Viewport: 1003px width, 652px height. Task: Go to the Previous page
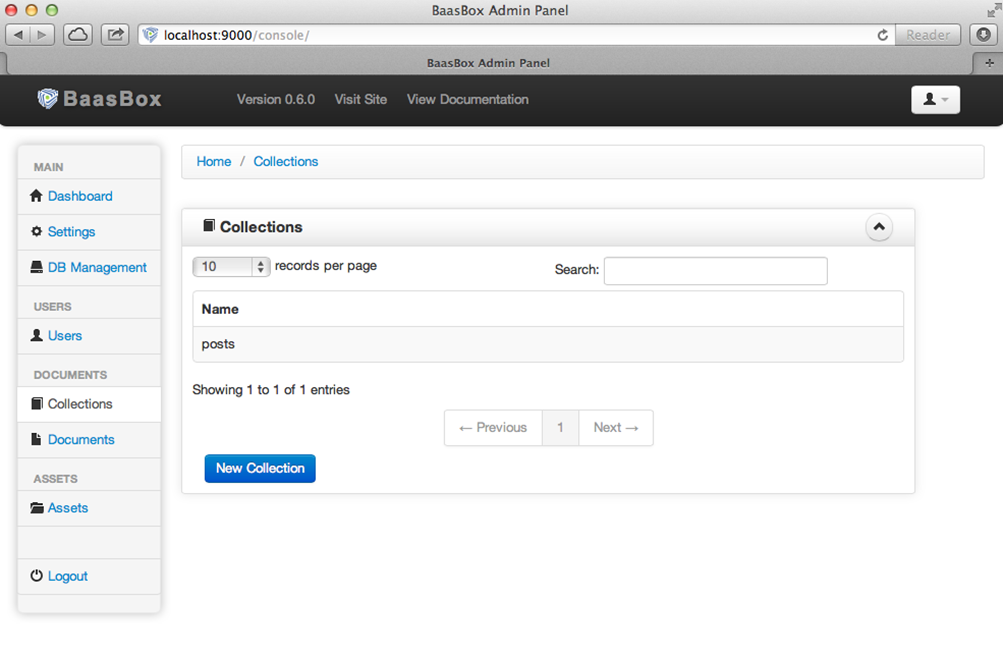pyautogui.click(x=493, y=428)
